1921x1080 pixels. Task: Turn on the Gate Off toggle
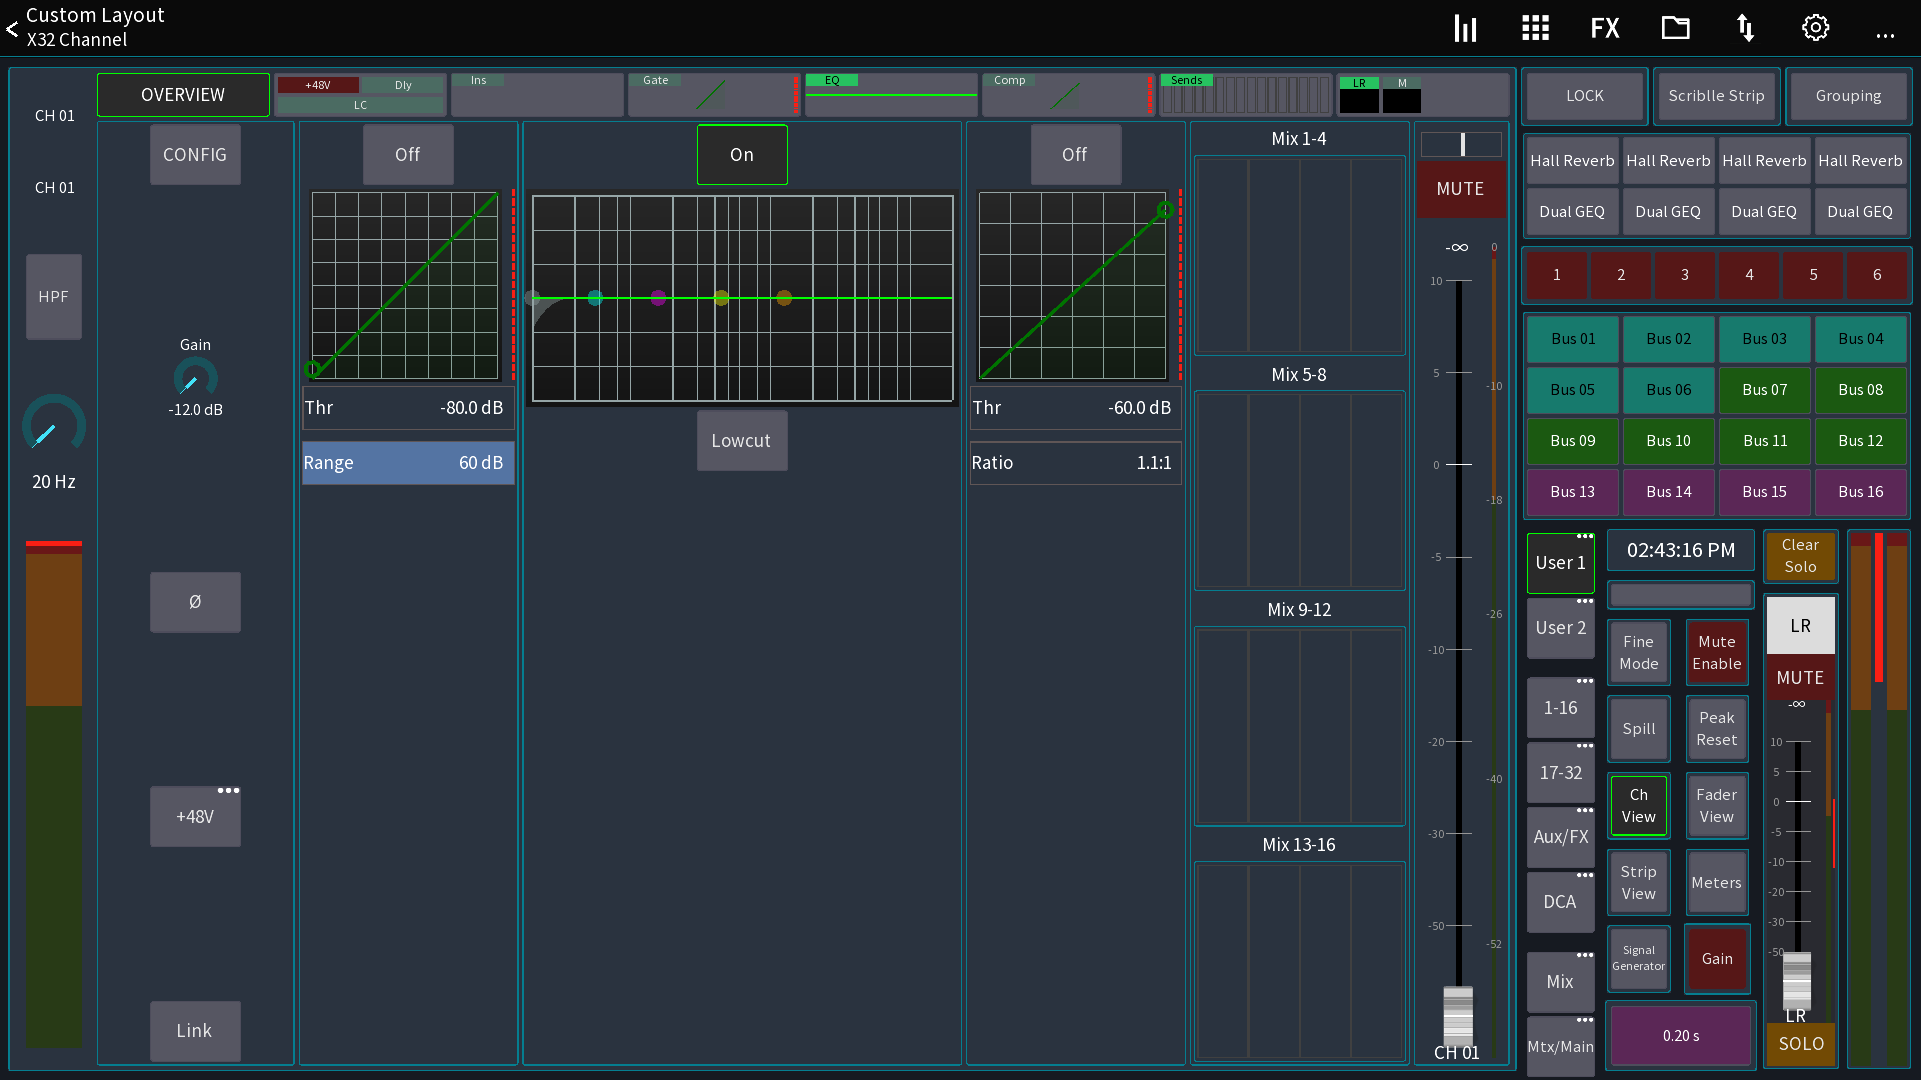coord(408,155)
